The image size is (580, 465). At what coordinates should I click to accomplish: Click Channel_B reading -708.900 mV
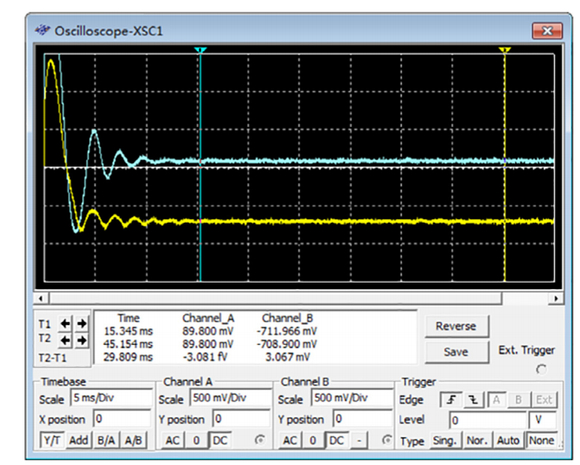[287, 344]
